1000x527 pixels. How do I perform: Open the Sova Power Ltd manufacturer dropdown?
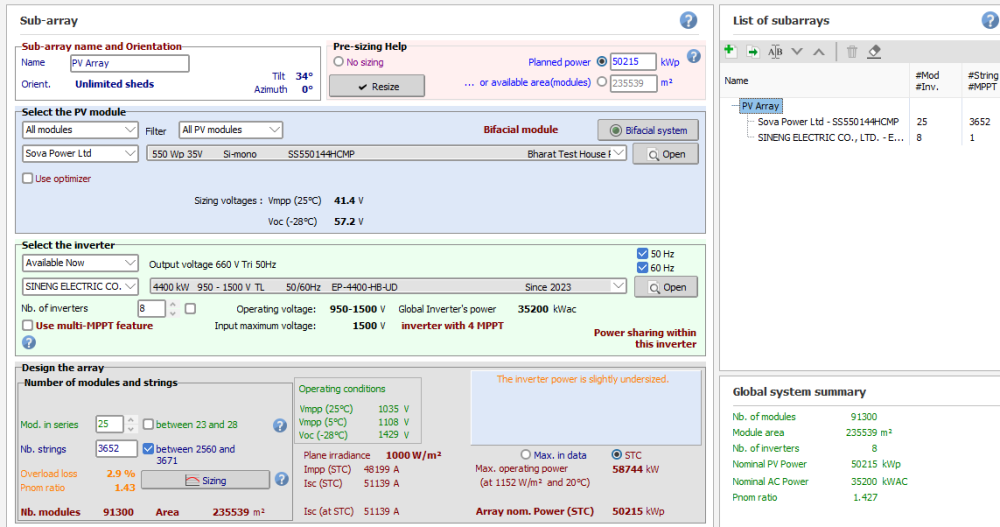80,154
